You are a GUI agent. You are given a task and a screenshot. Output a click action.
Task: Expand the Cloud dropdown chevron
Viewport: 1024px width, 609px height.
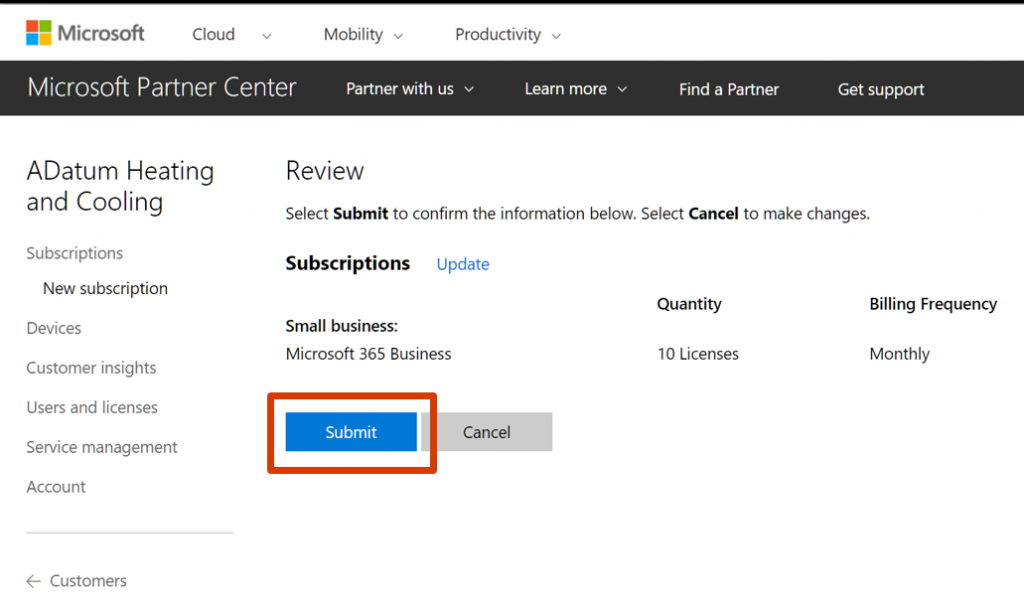[266, 36]
